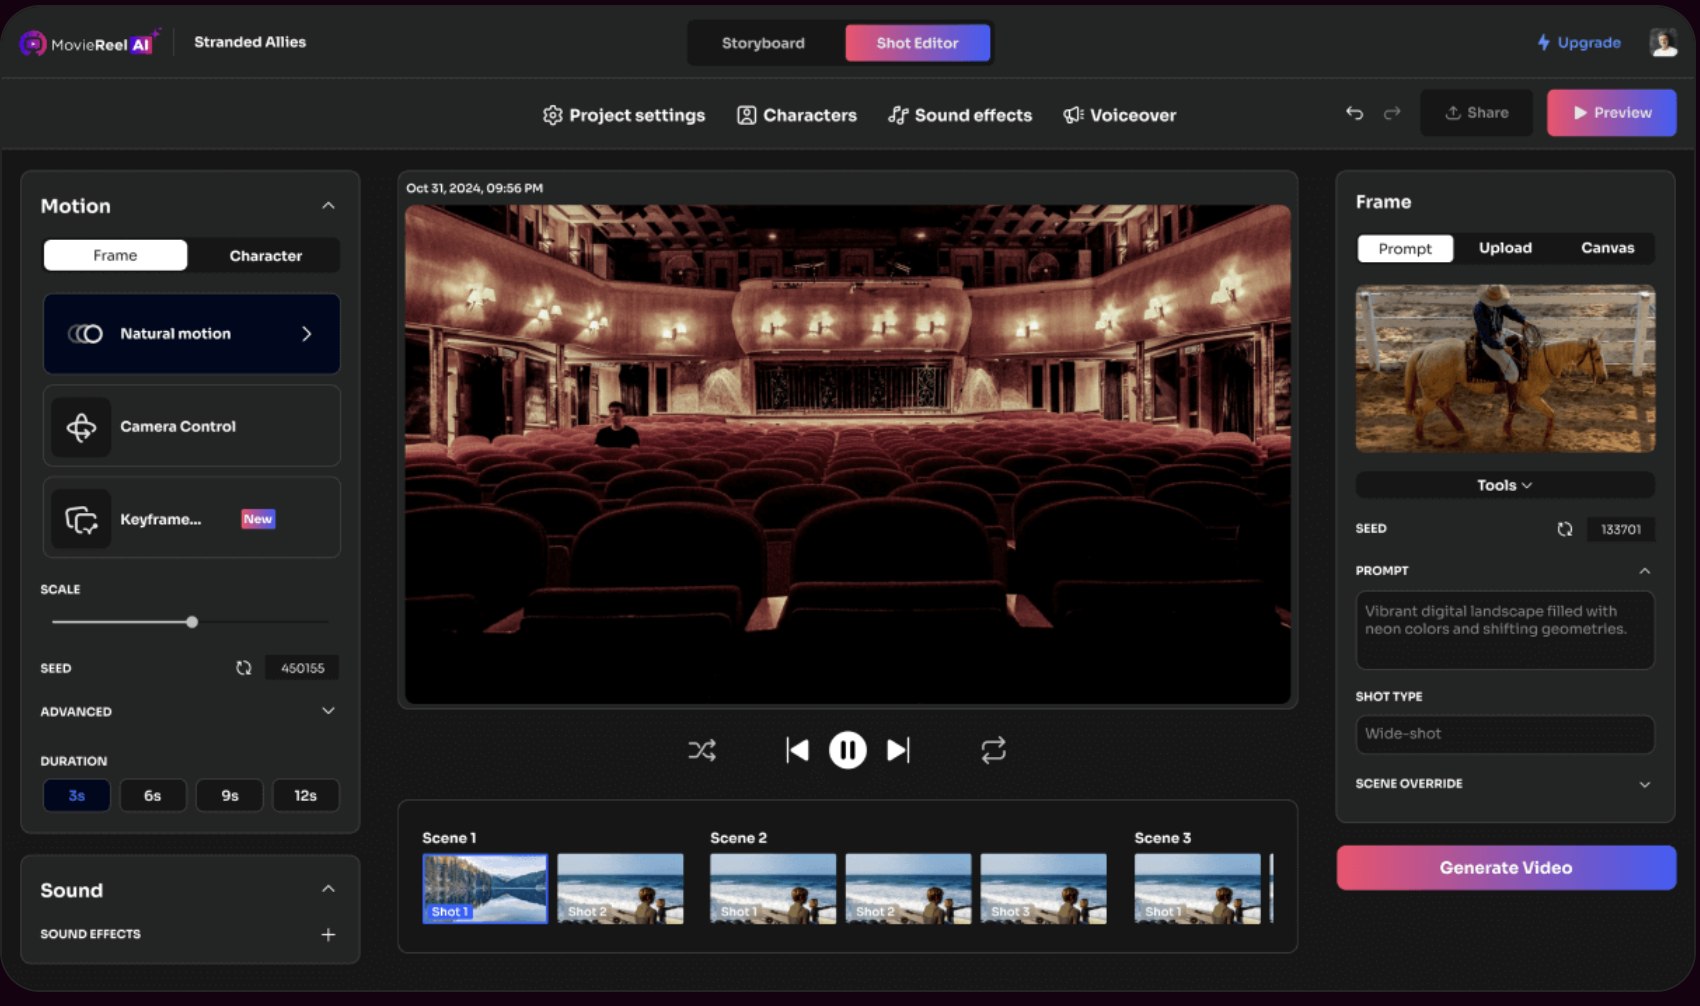The image size is (1700, 1006).
Task: Add a new sound effect
Action: [328, 934]
